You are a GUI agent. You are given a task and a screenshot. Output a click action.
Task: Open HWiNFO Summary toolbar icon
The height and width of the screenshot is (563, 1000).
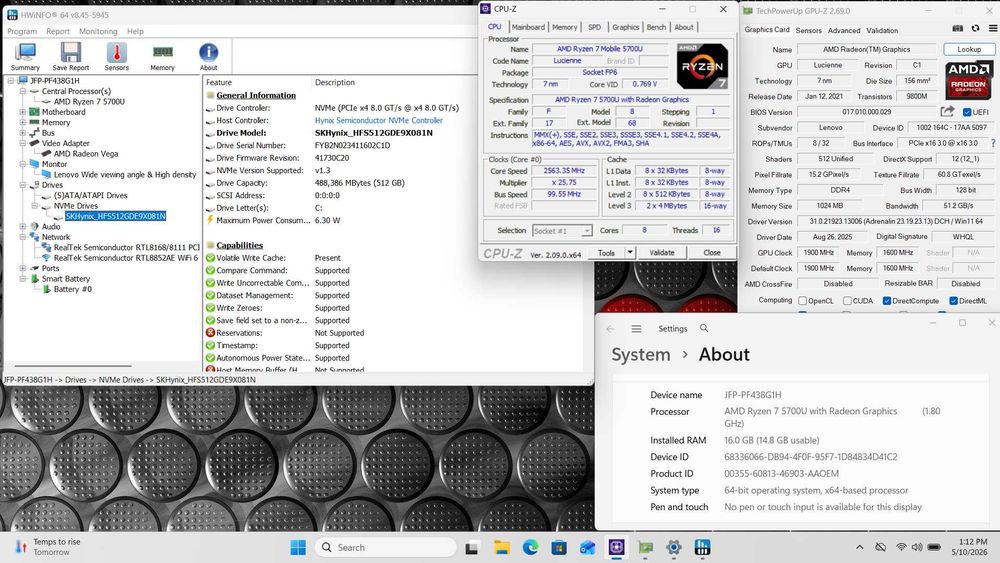pyautogui.click(x=25, y=56)
